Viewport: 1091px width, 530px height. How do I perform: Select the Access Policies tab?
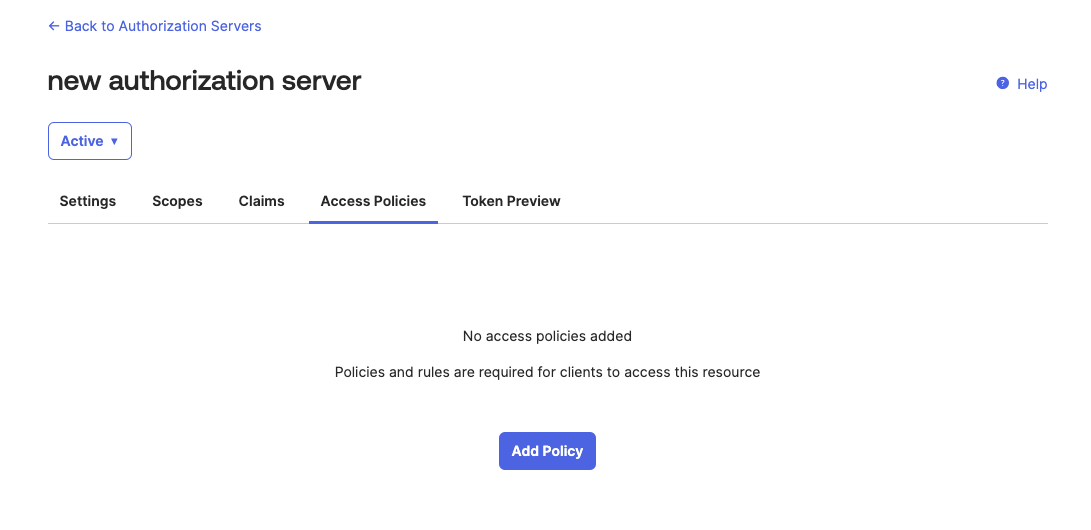point(373,201)
